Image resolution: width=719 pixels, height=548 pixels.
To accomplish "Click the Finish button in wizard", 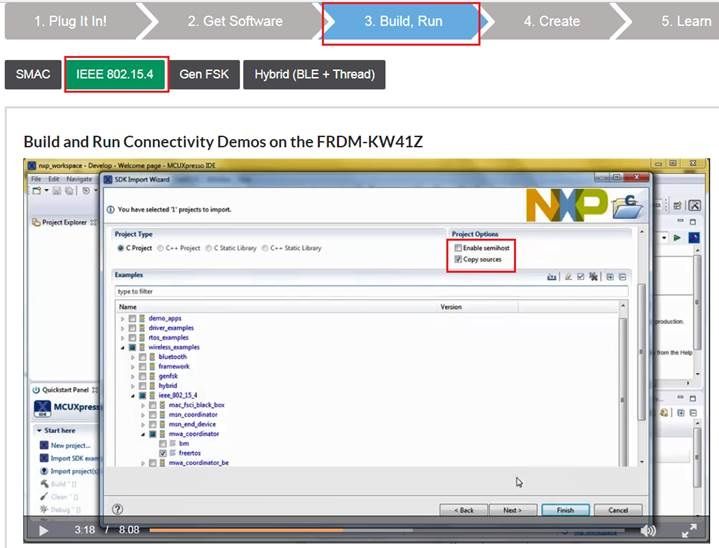I will click(565, 510).
